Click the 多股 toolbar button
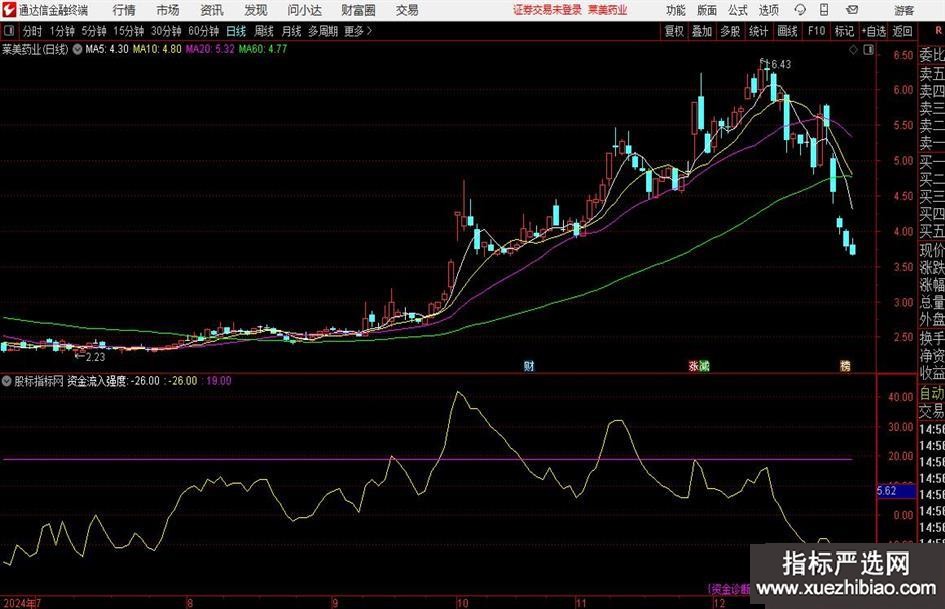The width and height of the screenshot is (945, 609). pyautogui.click(x=730, y=31)
